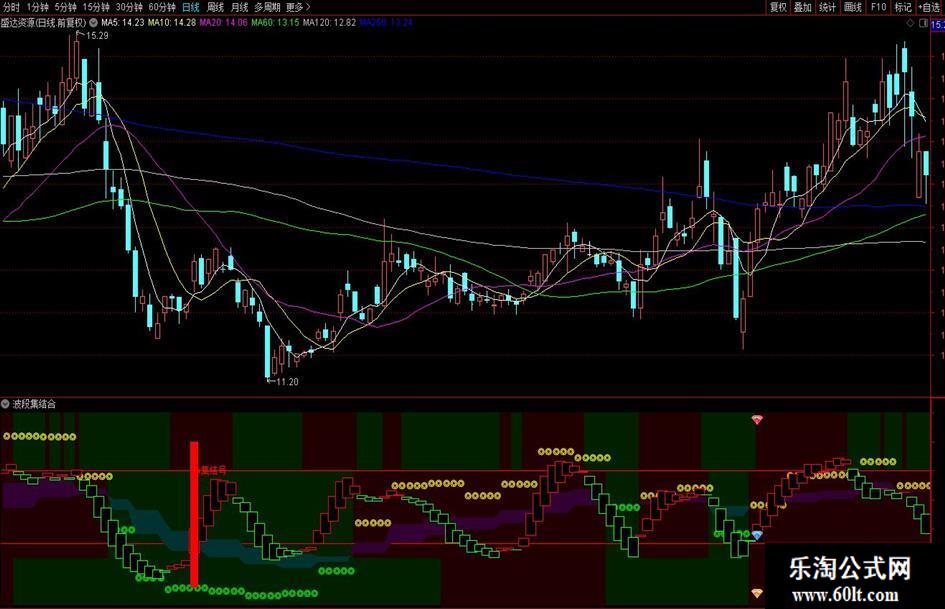The image size is (945, 609).
Task: Select the 15分钟 period tab
Action: tap(96, 7)
